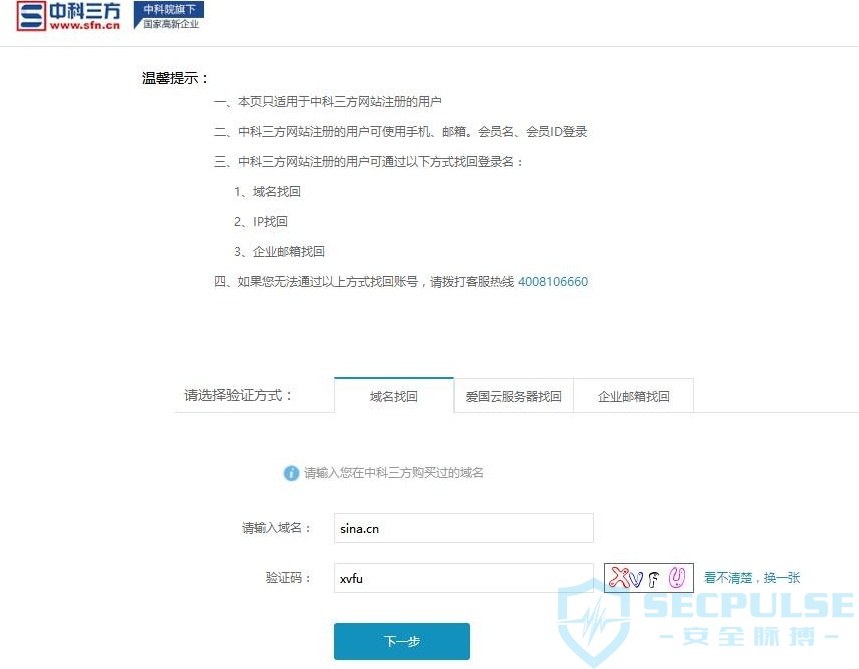Click the 请输入域名 label

[x=277, y=528]
